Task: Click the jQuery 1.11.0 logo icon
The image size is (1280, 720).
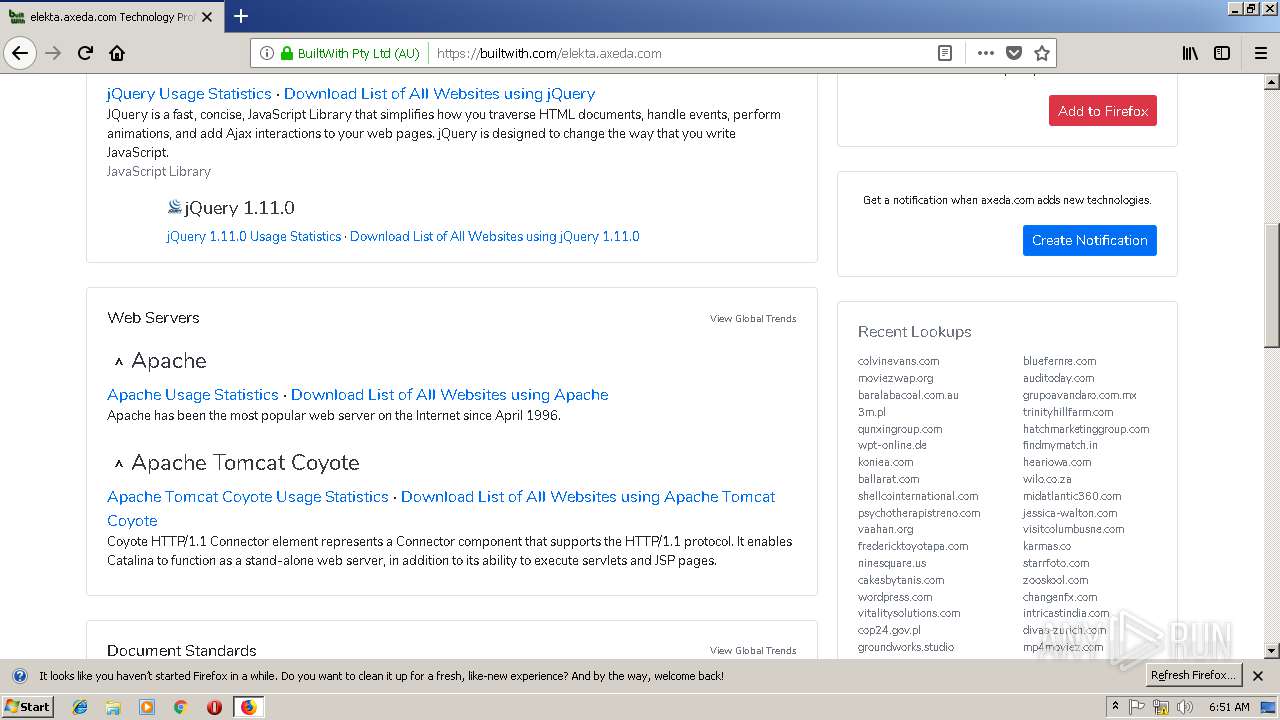Action: coord(175,207)
